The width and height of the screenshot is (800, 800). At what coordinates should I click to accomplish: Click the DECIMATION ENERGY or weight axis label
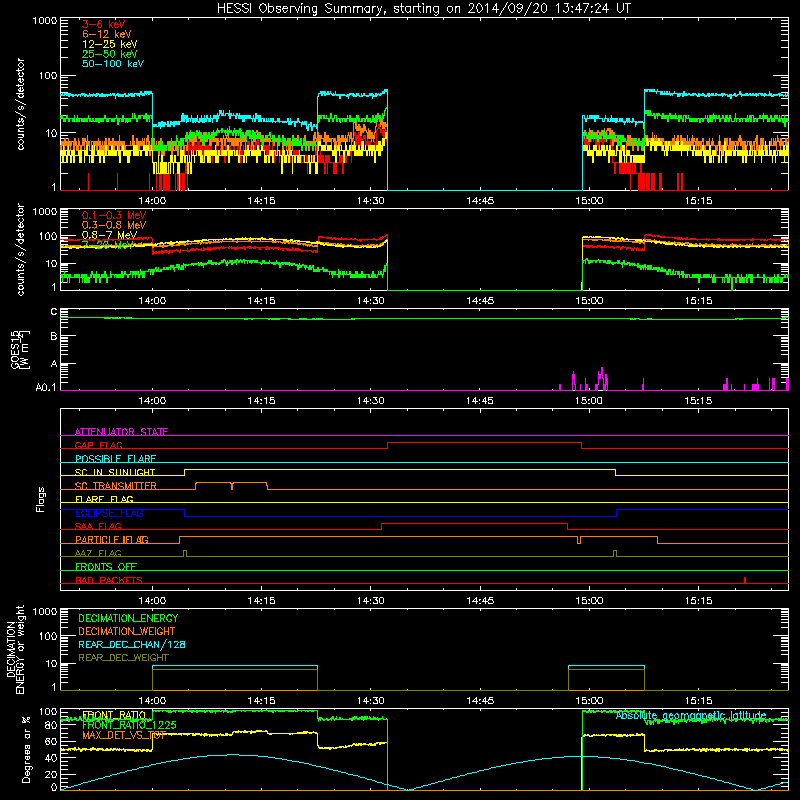15,649
